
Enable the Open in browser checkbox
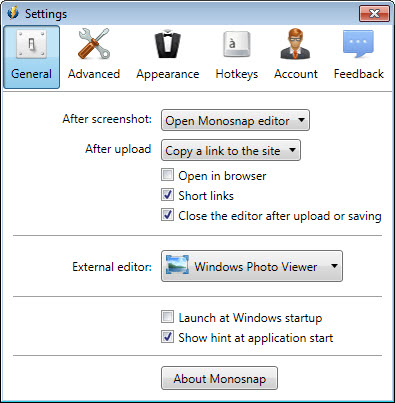coord(167,175)
